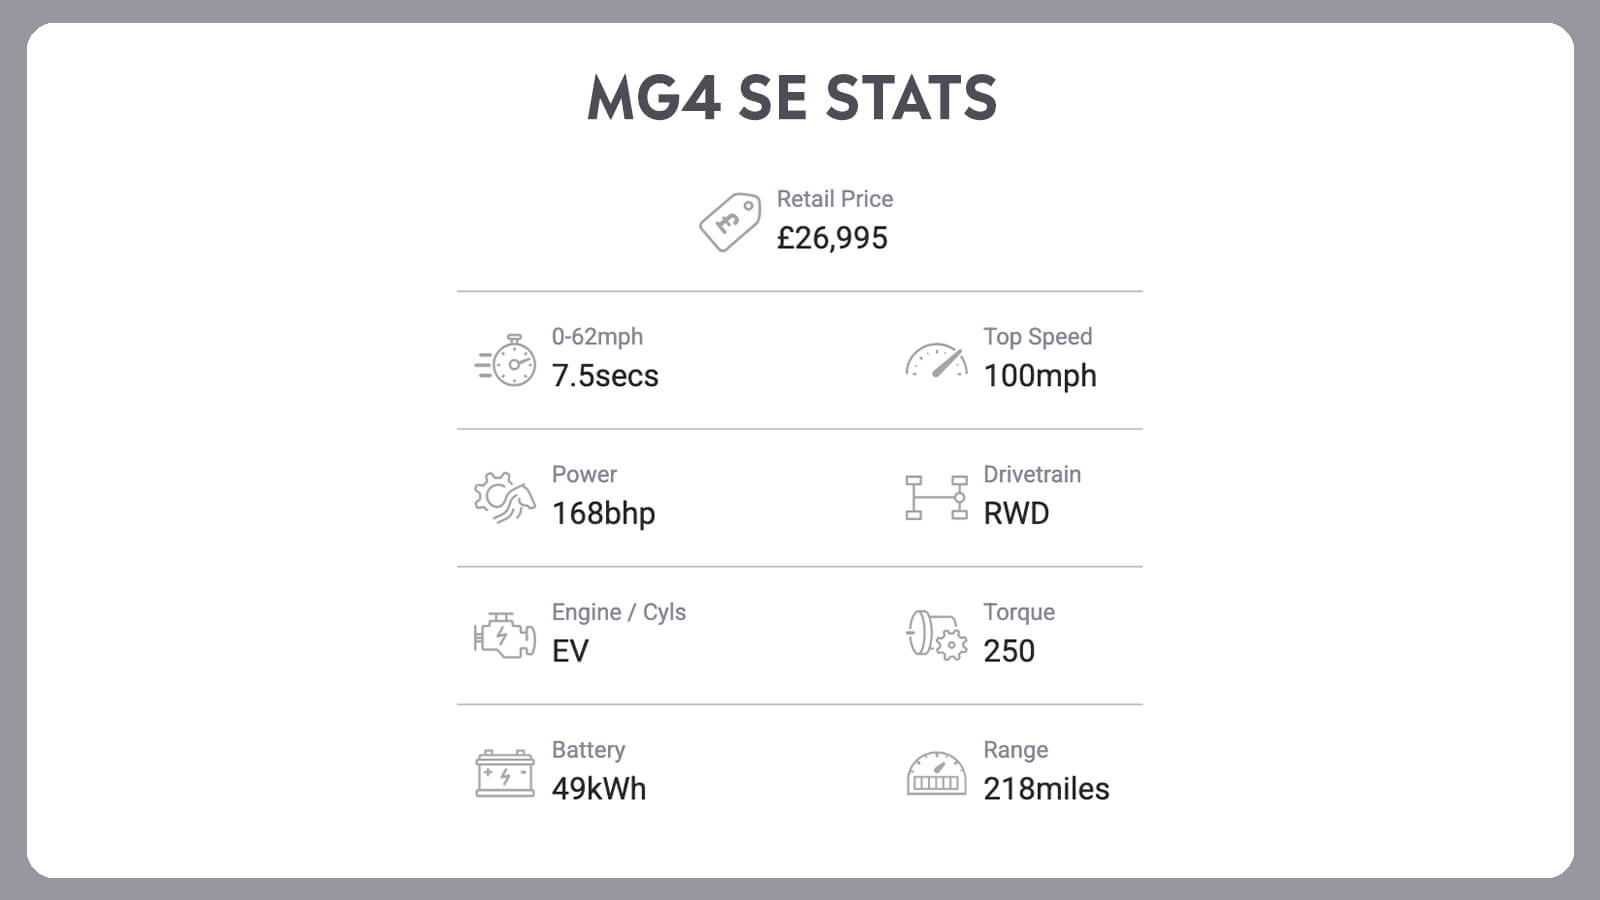Click the RWD drivetrain value
Image resolution: width=1600 pixels, height=900 pixels.
pyautogui.click(x=1016, y=513)
